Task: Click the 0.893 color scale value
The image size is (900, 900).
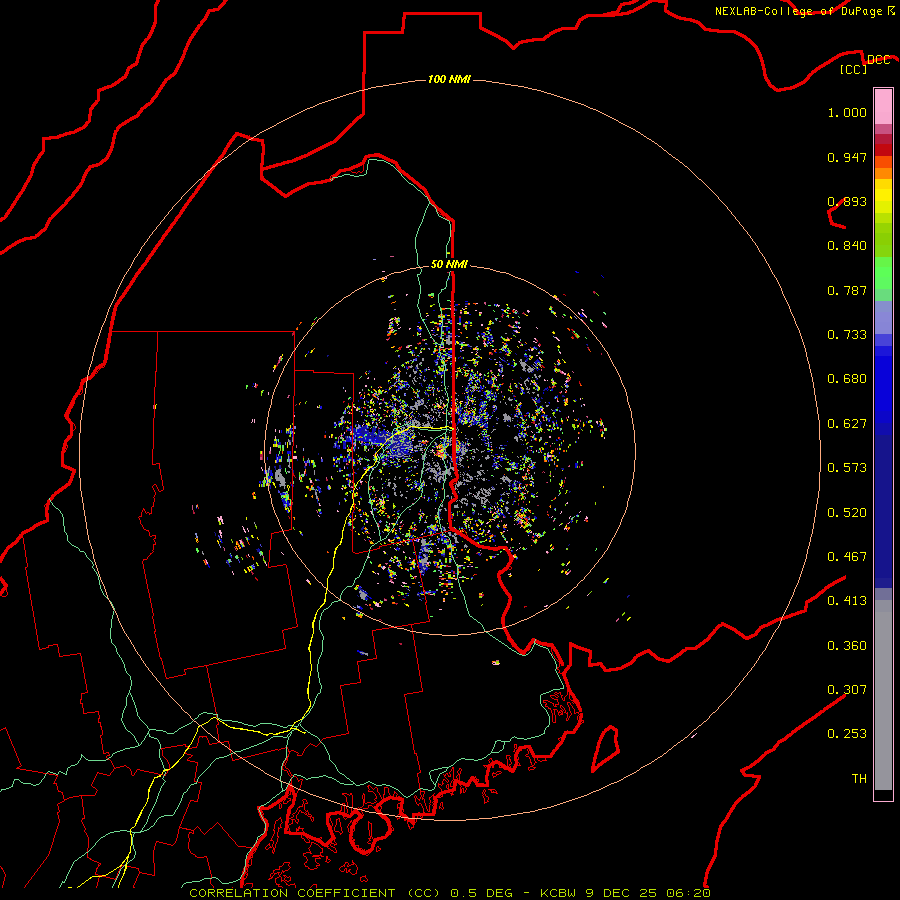Action: (847, 201)
